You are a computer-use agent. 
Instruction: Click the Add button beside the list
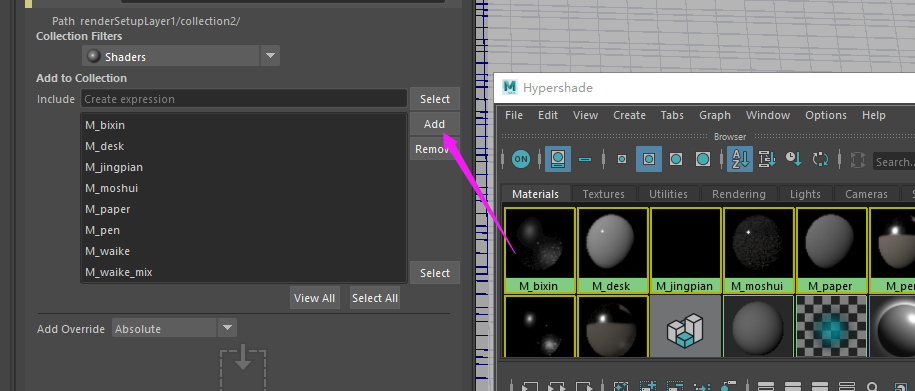[434, 124]
